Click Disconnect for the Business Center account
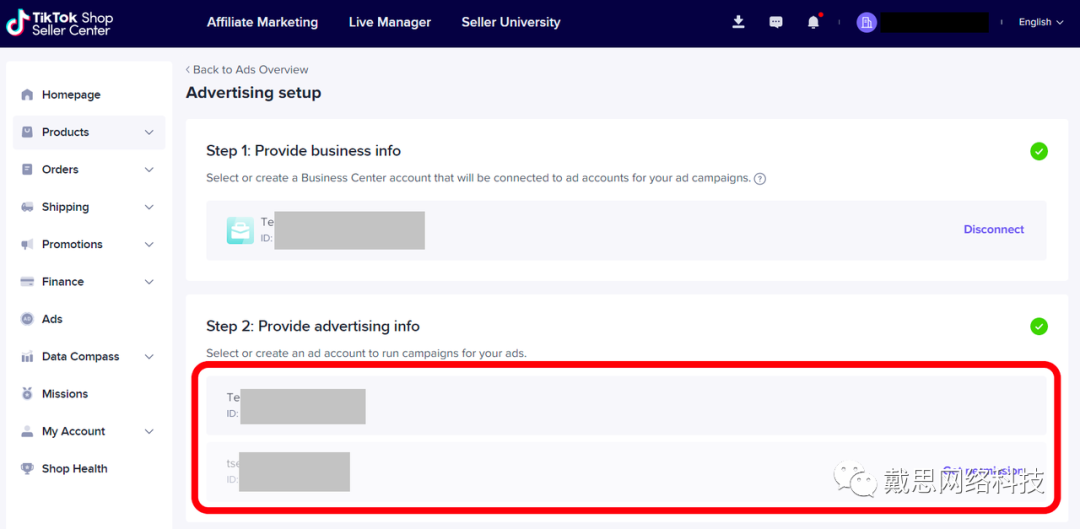This screenshot has height=529, width=1080. point(993,229)
